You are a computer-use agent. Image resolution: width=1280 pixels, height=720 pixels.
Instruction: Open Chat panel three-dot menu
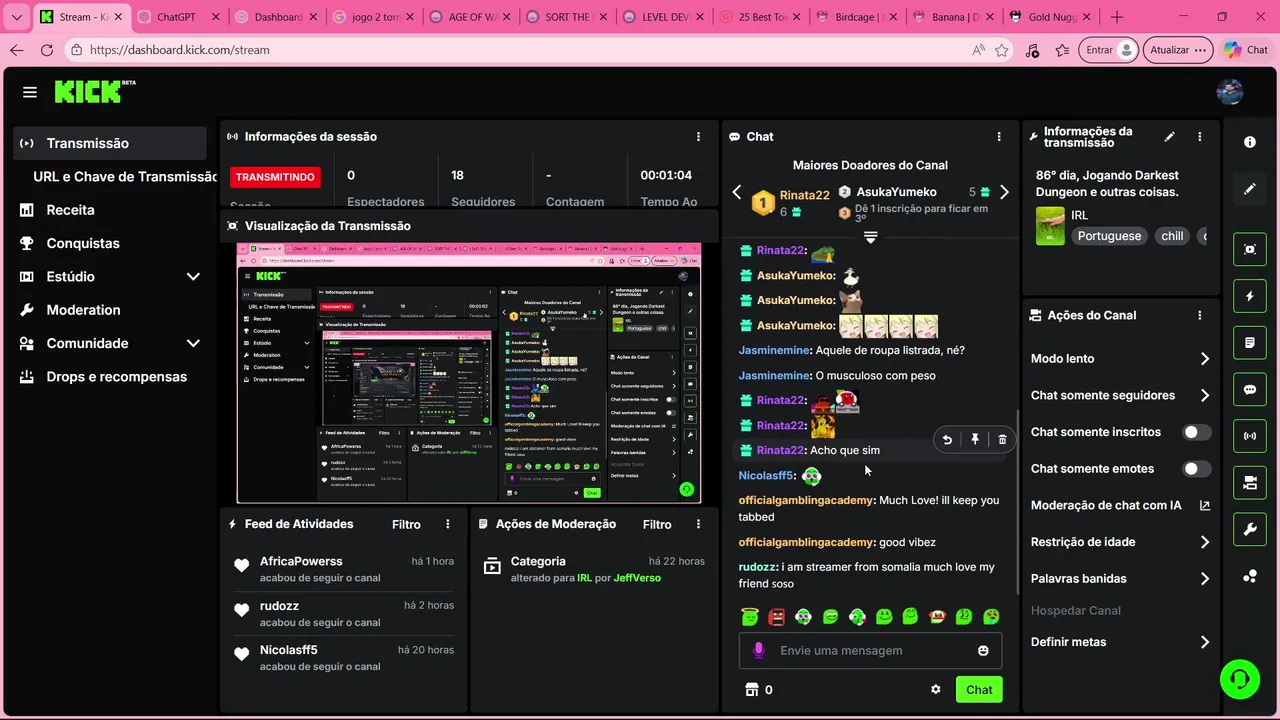(x=999, y=137)
